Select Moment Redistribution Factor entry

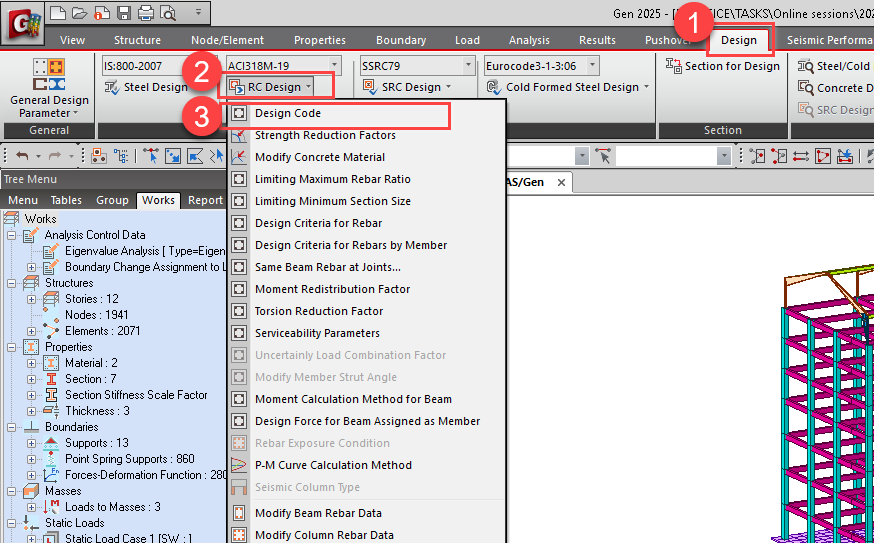tap(368, 289)
